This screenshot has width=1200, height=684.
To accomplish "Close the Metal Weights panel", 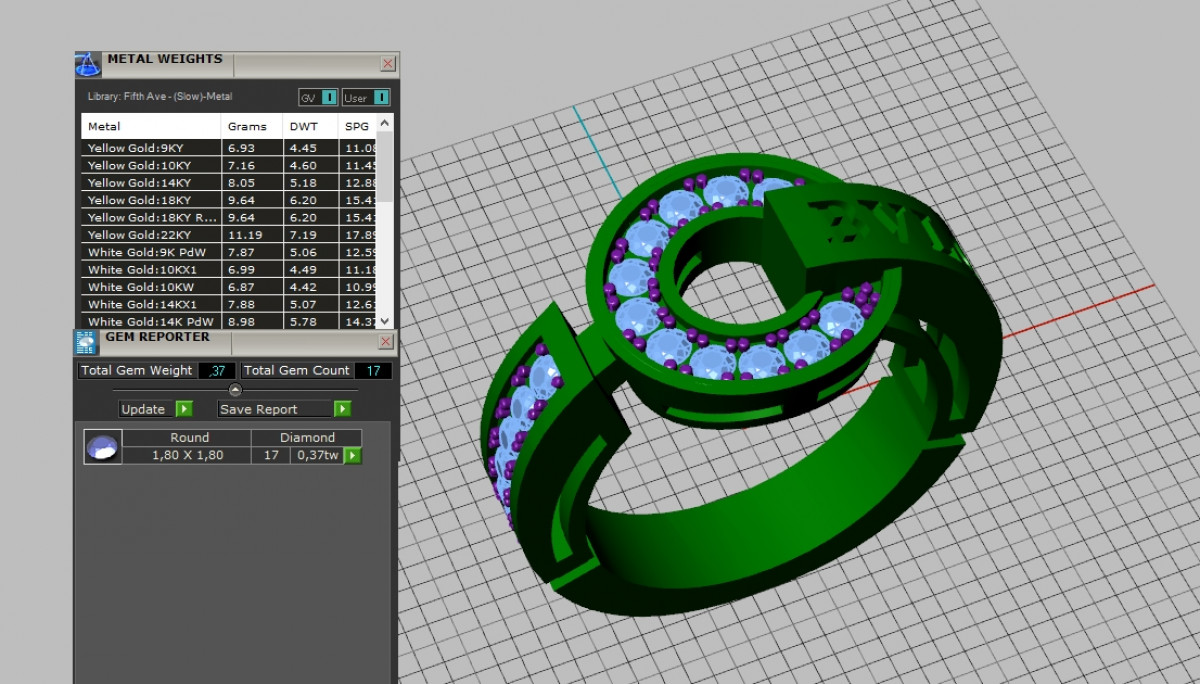I will tap(388, 64).
